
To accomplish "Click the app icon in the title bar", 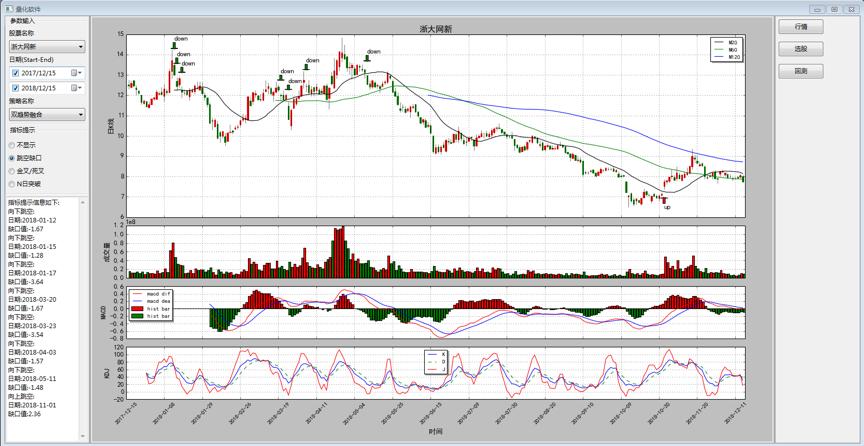I will (7, 8).
